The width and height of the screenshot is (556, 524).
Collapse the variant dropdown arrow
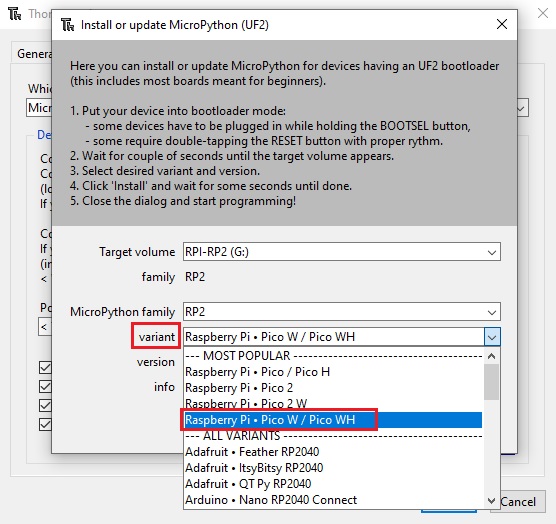(492, 337)
